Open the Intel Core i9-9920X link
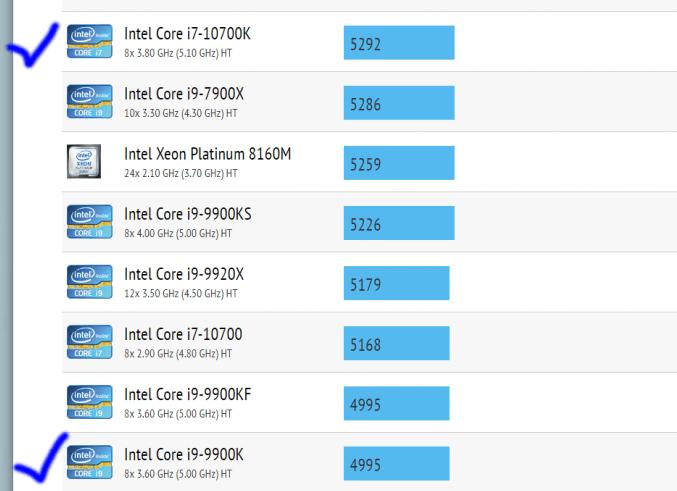 point(184,274)
